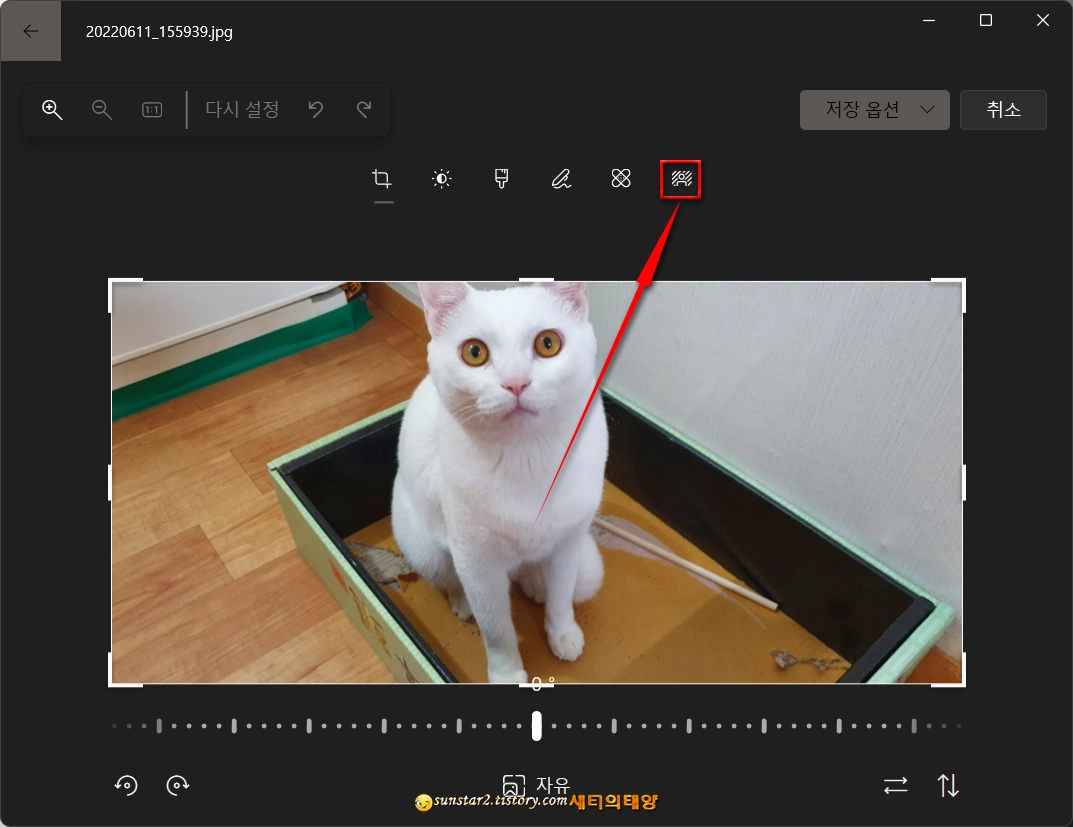Zoom out of the photo
Image resolution: width=1073 pixels, height=827 pixels.
[x=101, y=109]
